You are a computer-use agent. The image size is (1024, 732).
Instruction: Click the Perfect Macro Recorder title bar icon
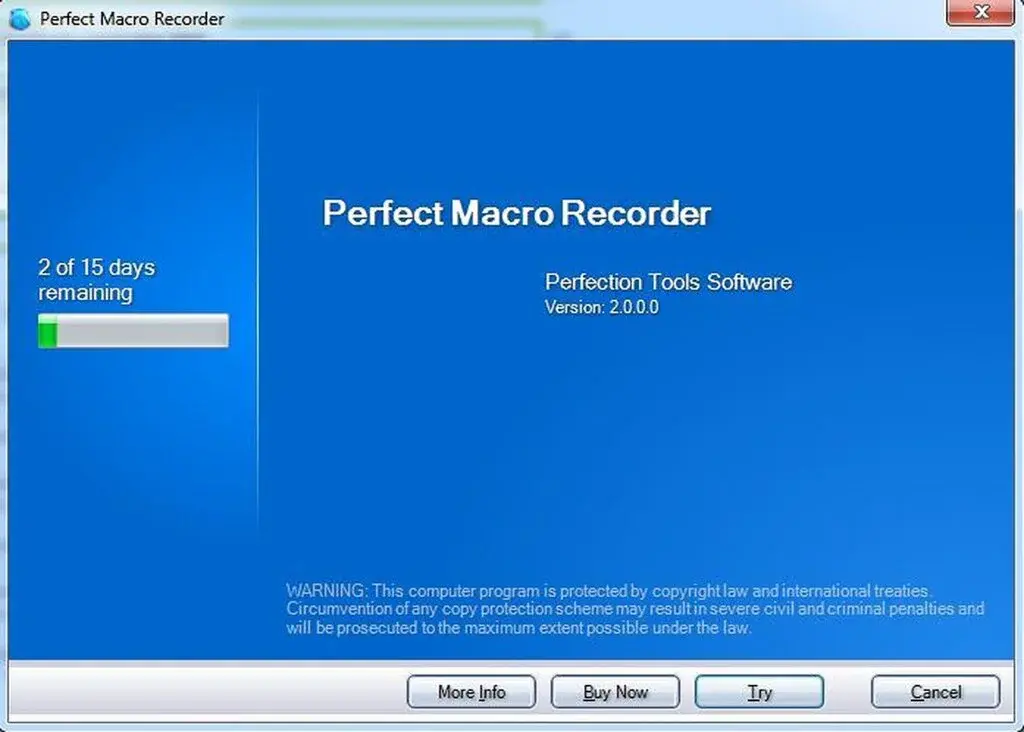20,19
